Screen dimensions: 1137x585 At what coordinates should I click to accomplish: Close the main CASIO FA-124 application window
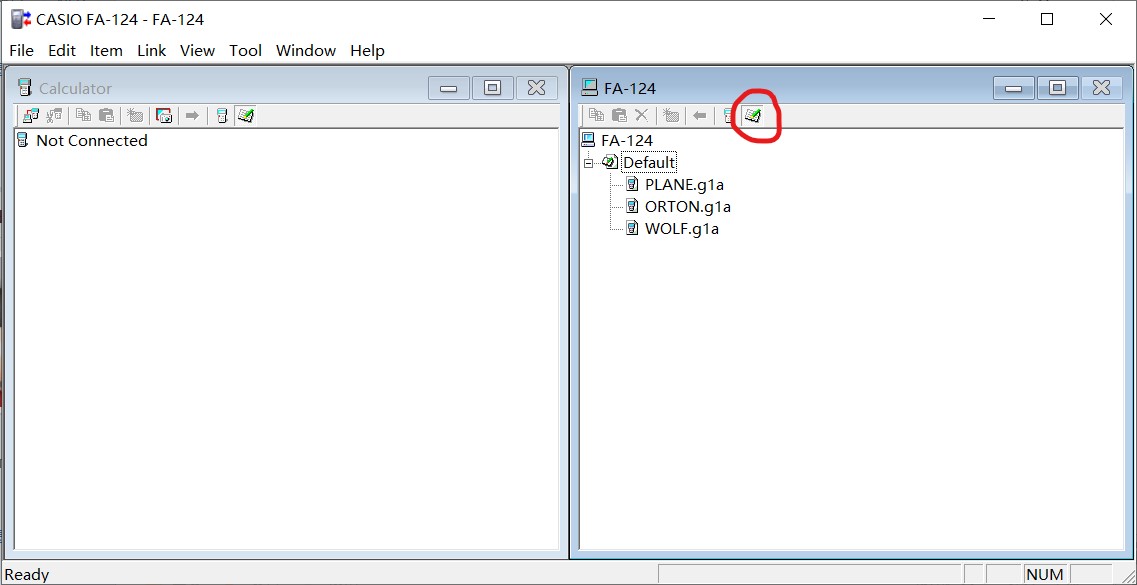coord(1105,20)
